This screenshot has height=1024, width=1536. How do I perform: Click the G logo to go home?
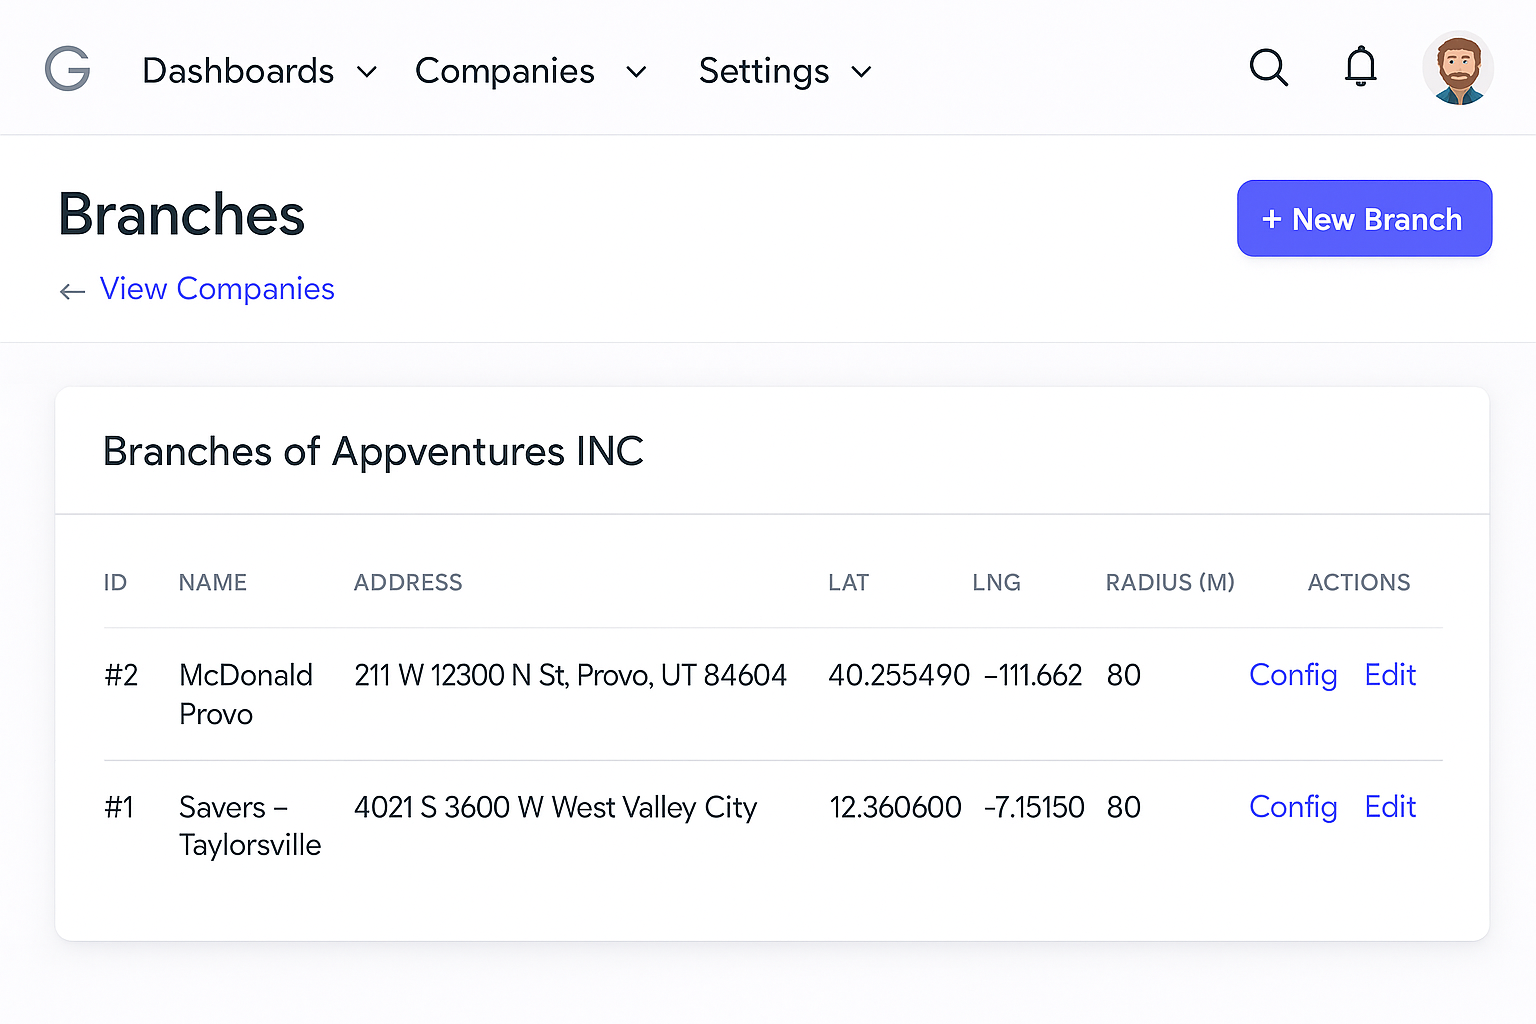pyautogui.click(x=66, y=68)
